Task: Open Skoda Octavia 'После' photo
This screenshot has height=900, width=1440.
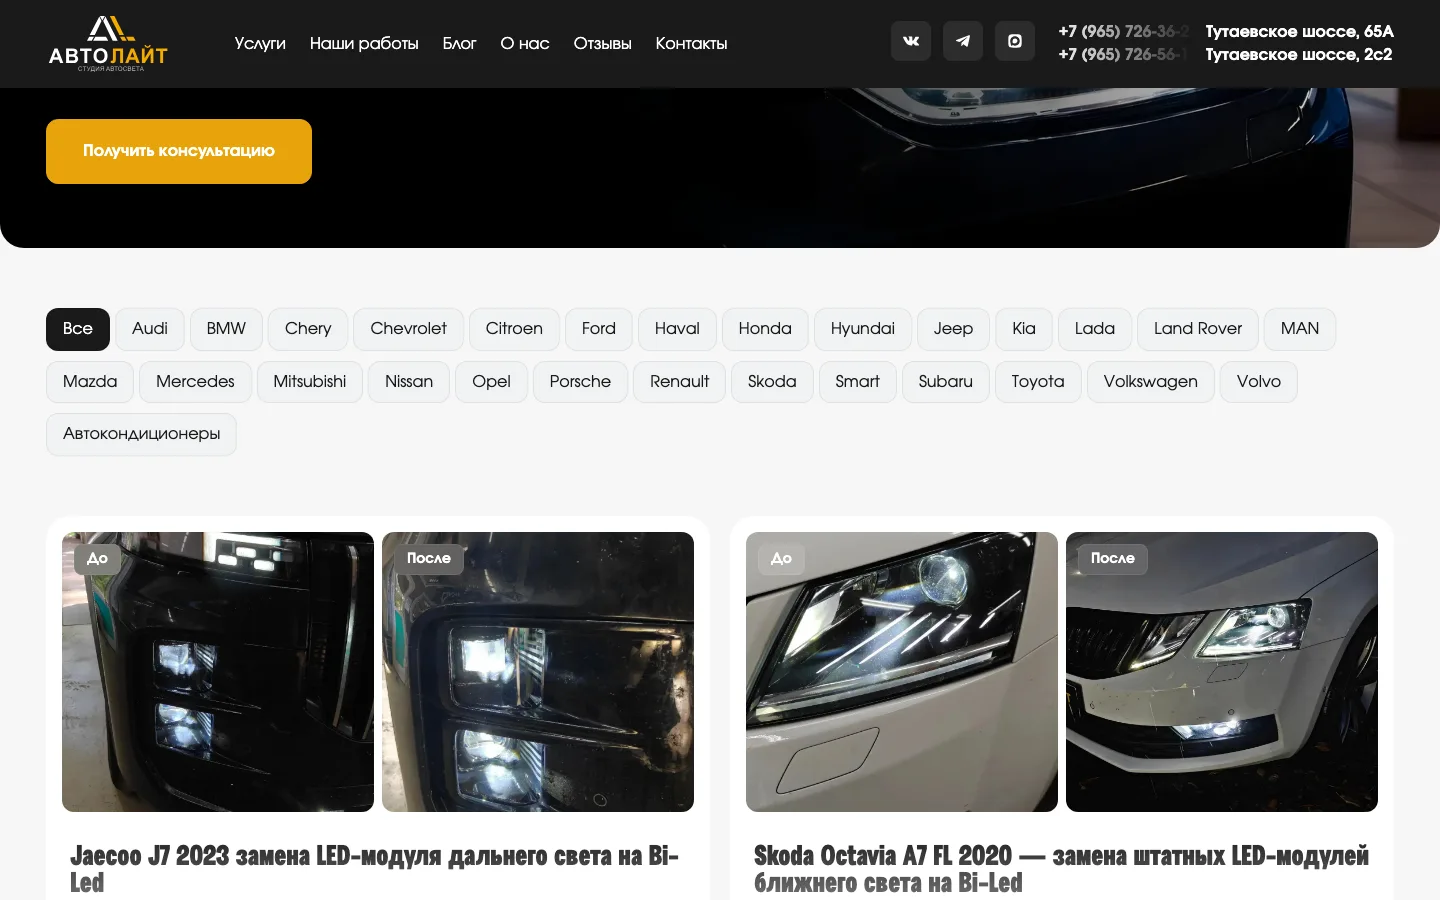Action: click(1222, 672)
